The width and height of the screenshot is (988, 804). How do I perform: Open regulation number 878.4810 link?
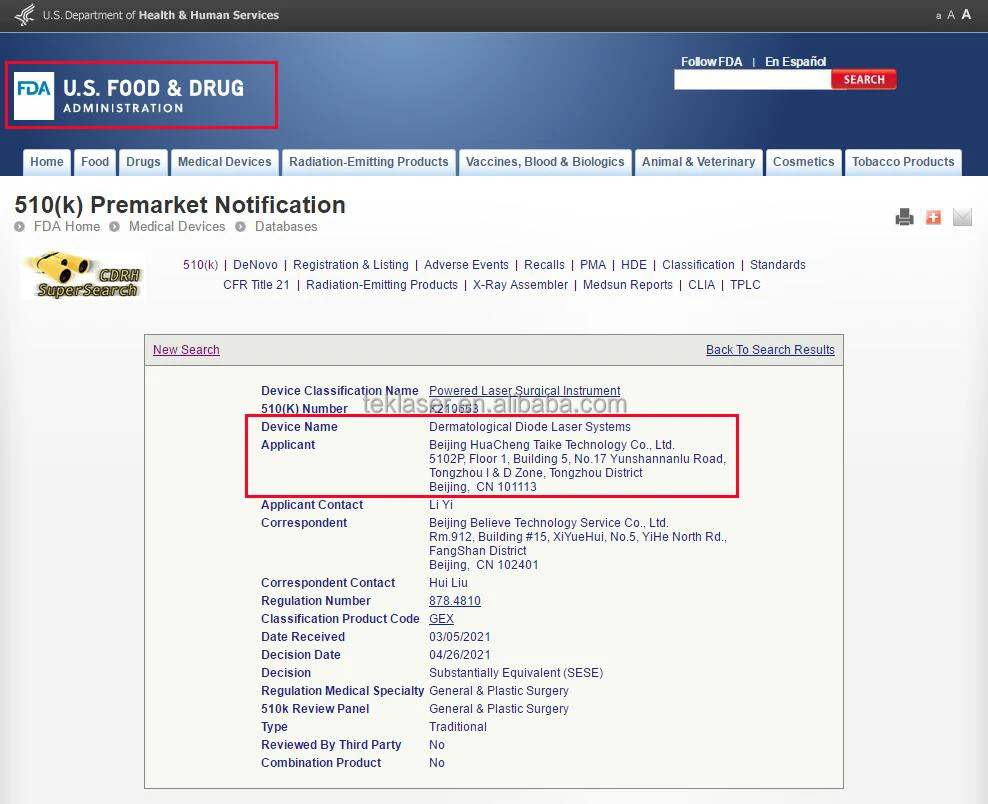(x=455, y=601)
